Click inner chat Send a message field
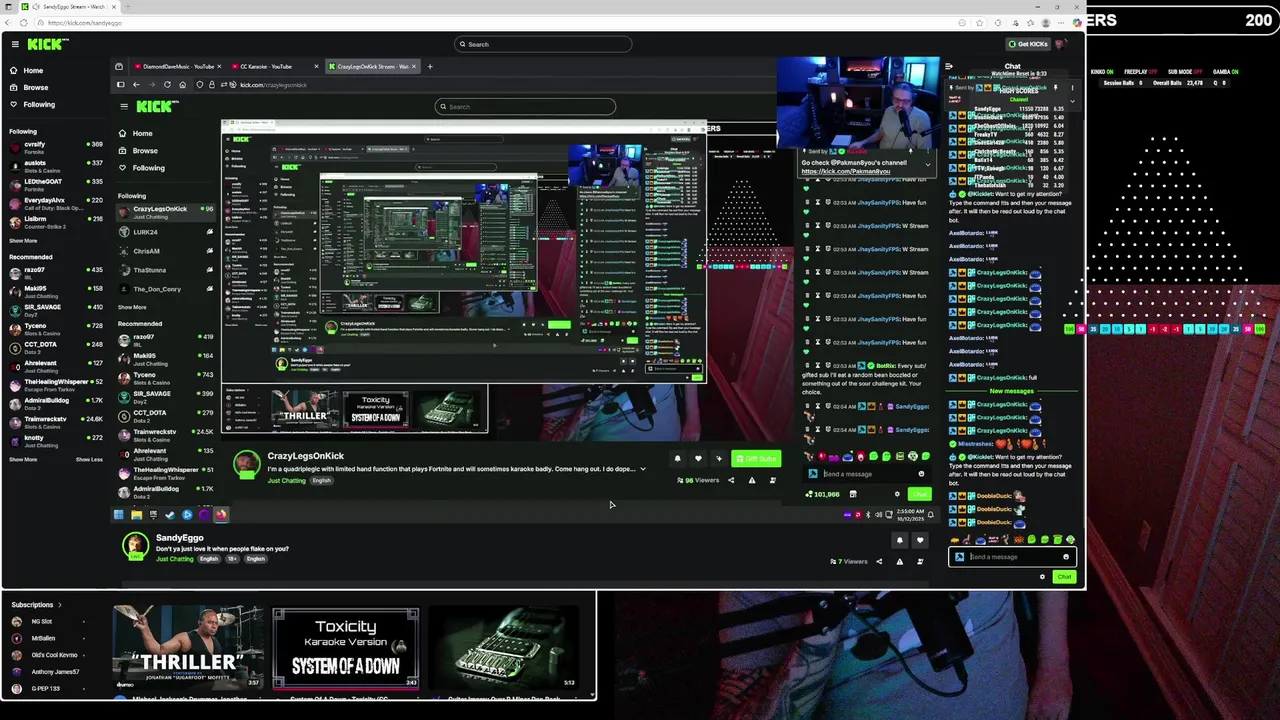 (x=868, y=474)
